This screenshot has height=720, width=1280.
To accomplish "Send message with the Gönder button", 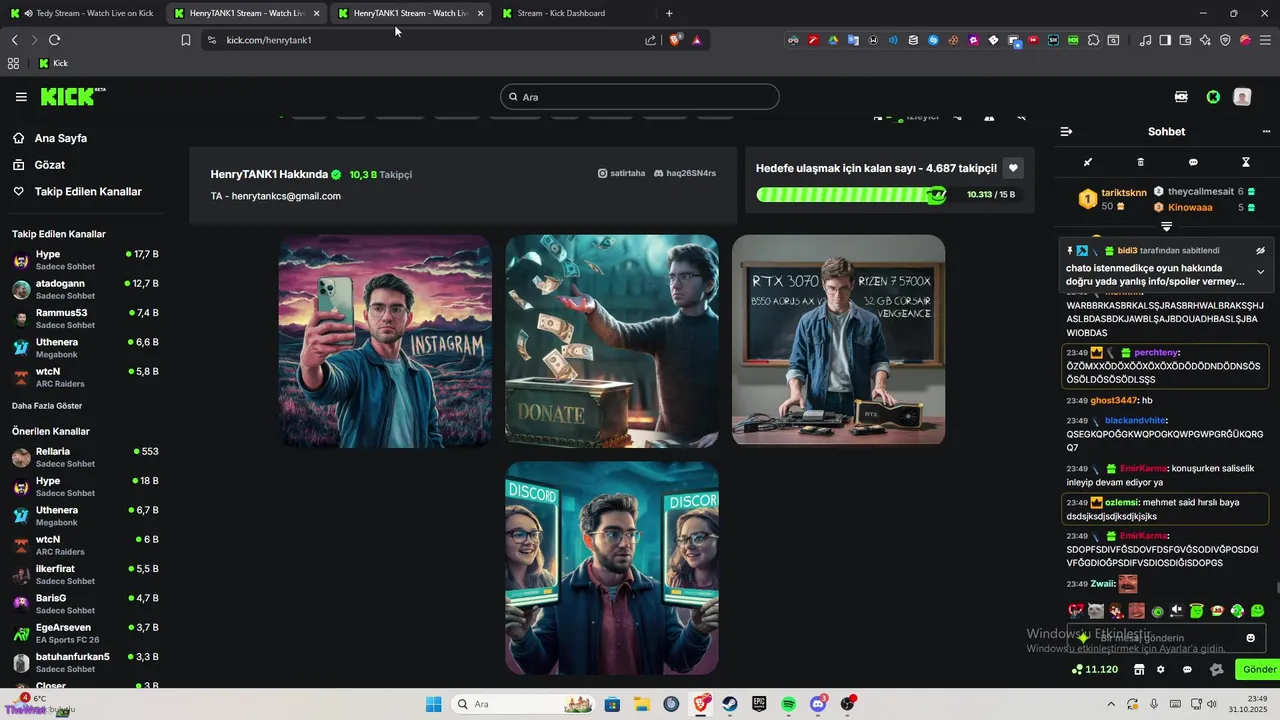I will [1259, 669].
